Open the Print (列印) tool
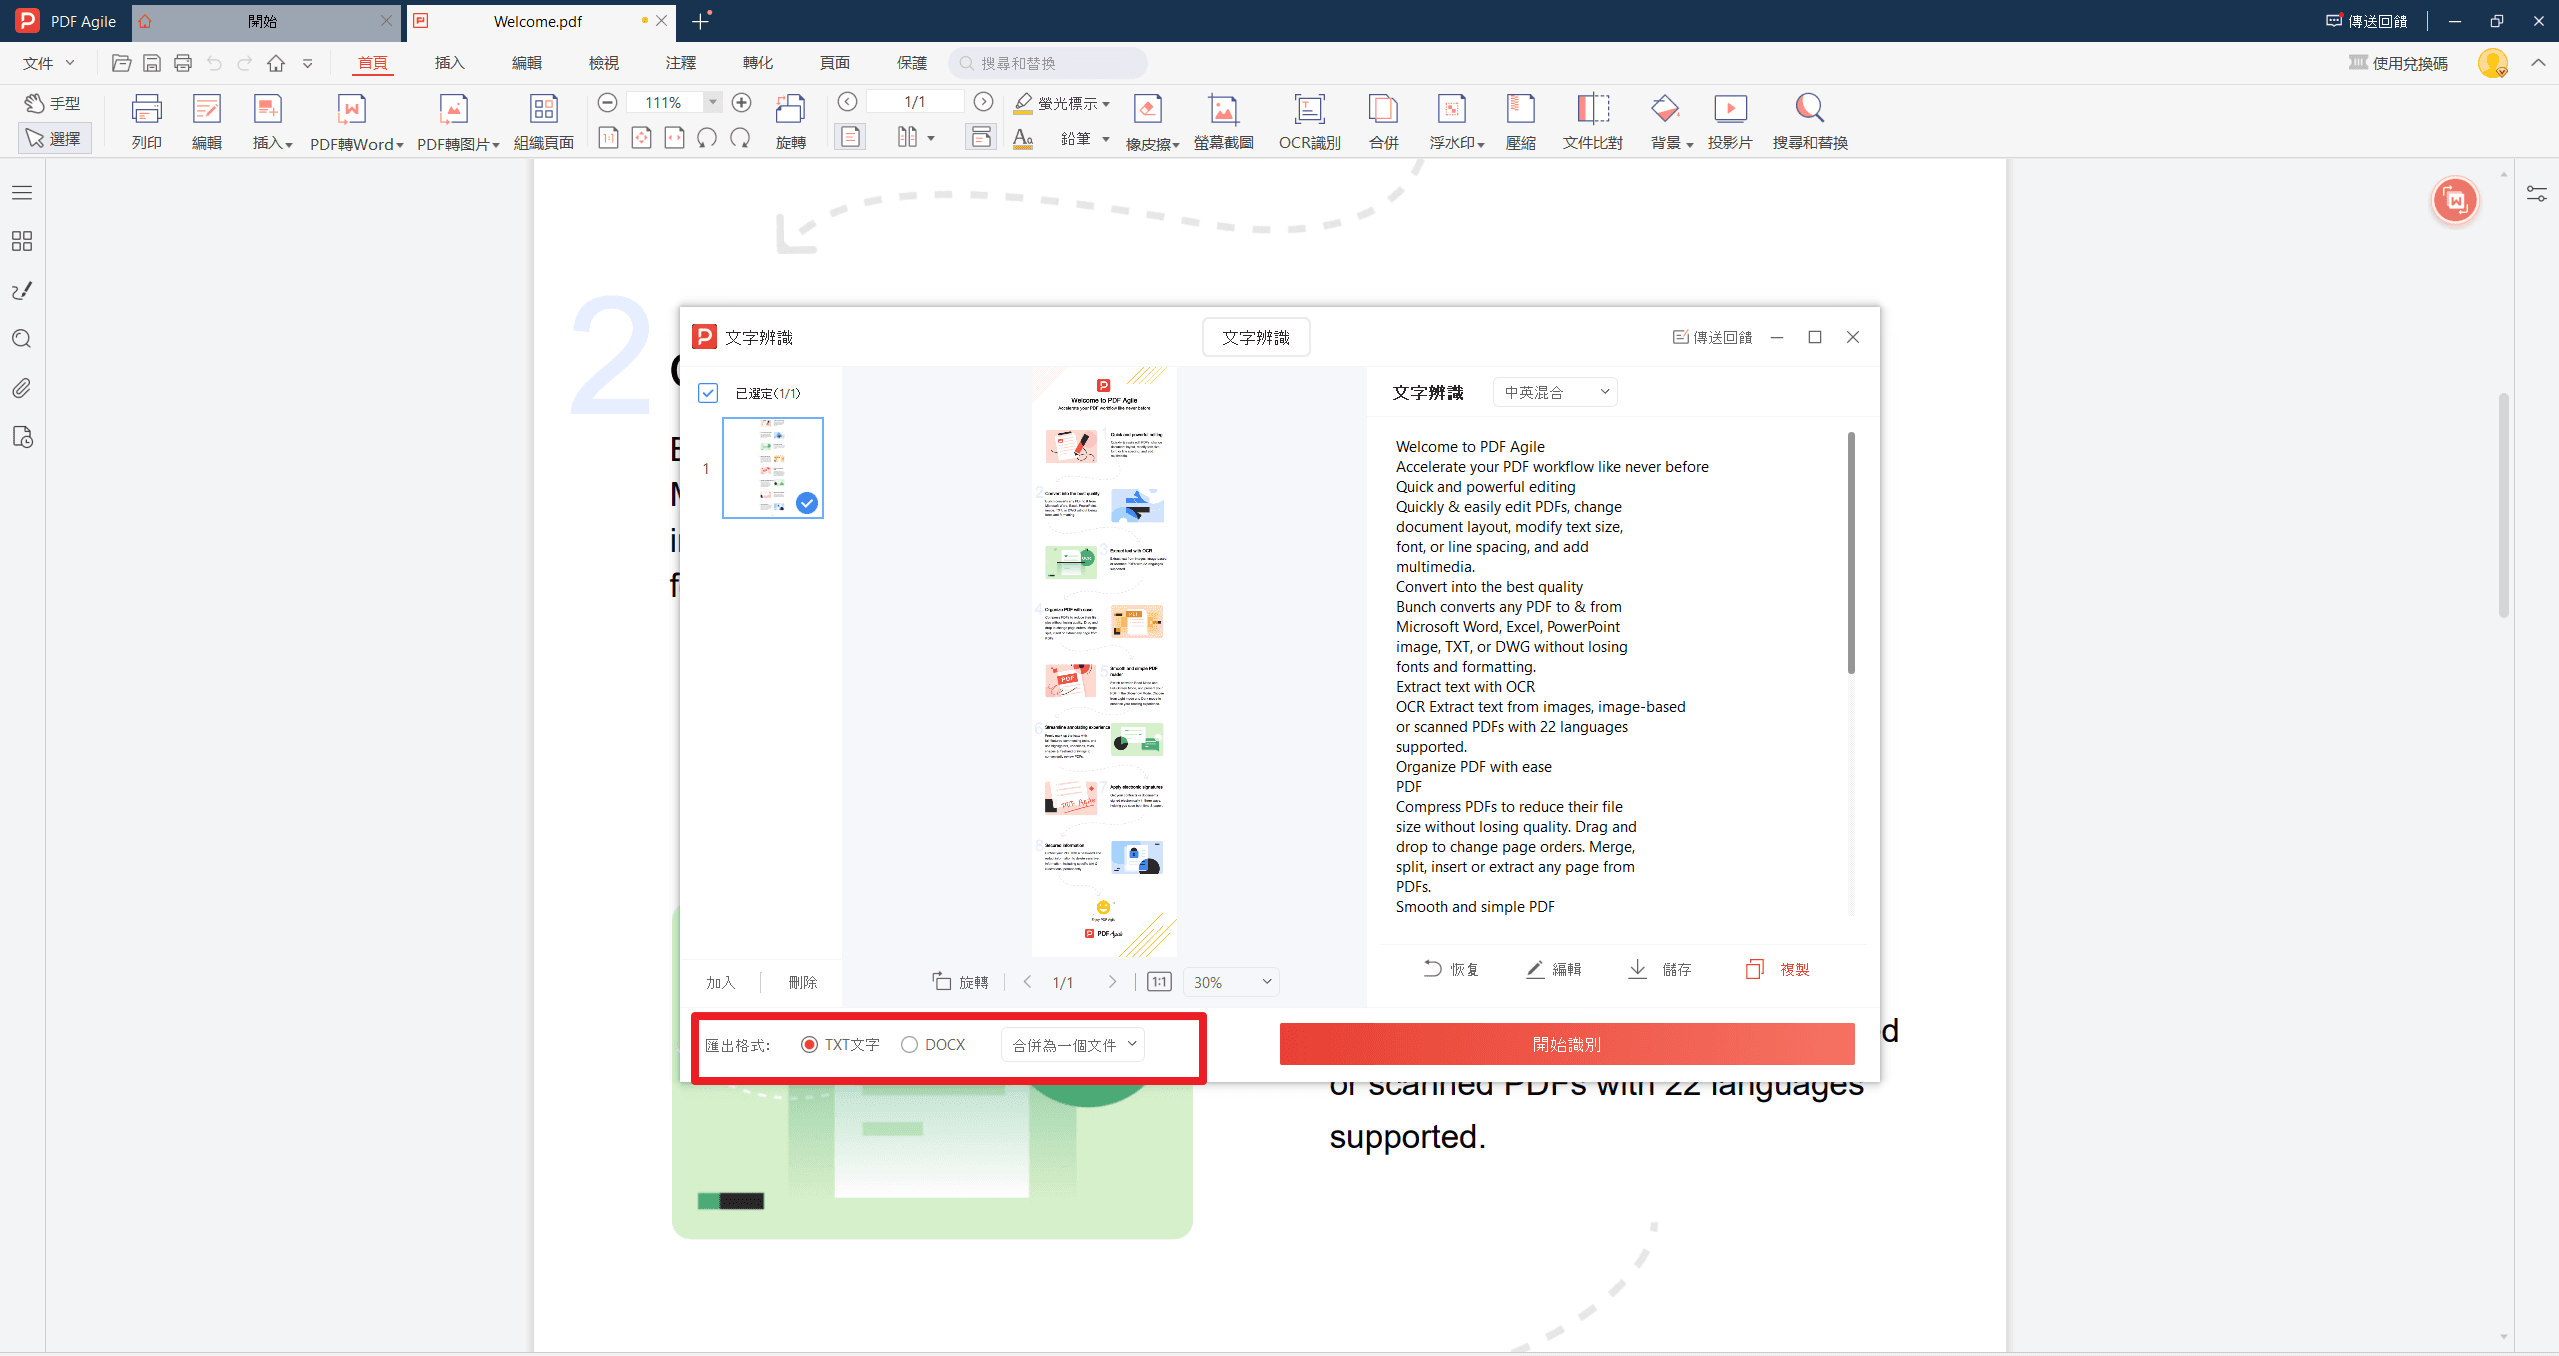This screenshot has width=2559, height=1356. coord(146,122)
